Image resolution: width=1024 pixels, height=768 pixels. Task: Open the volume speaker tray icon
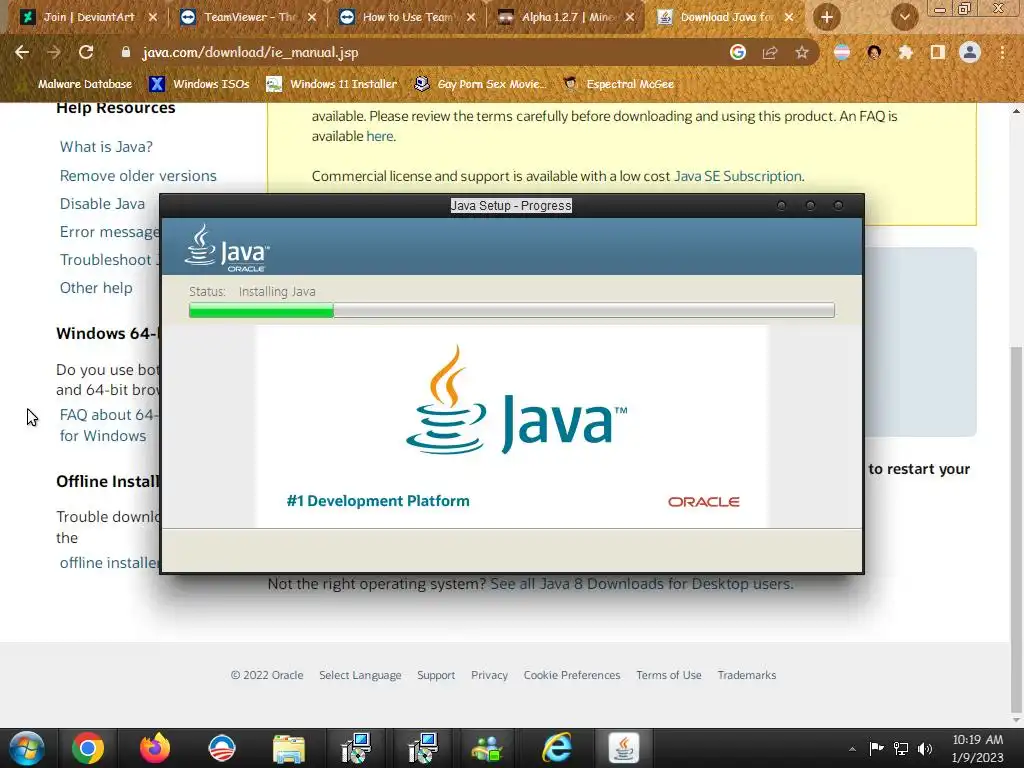(x=925, y=748)
